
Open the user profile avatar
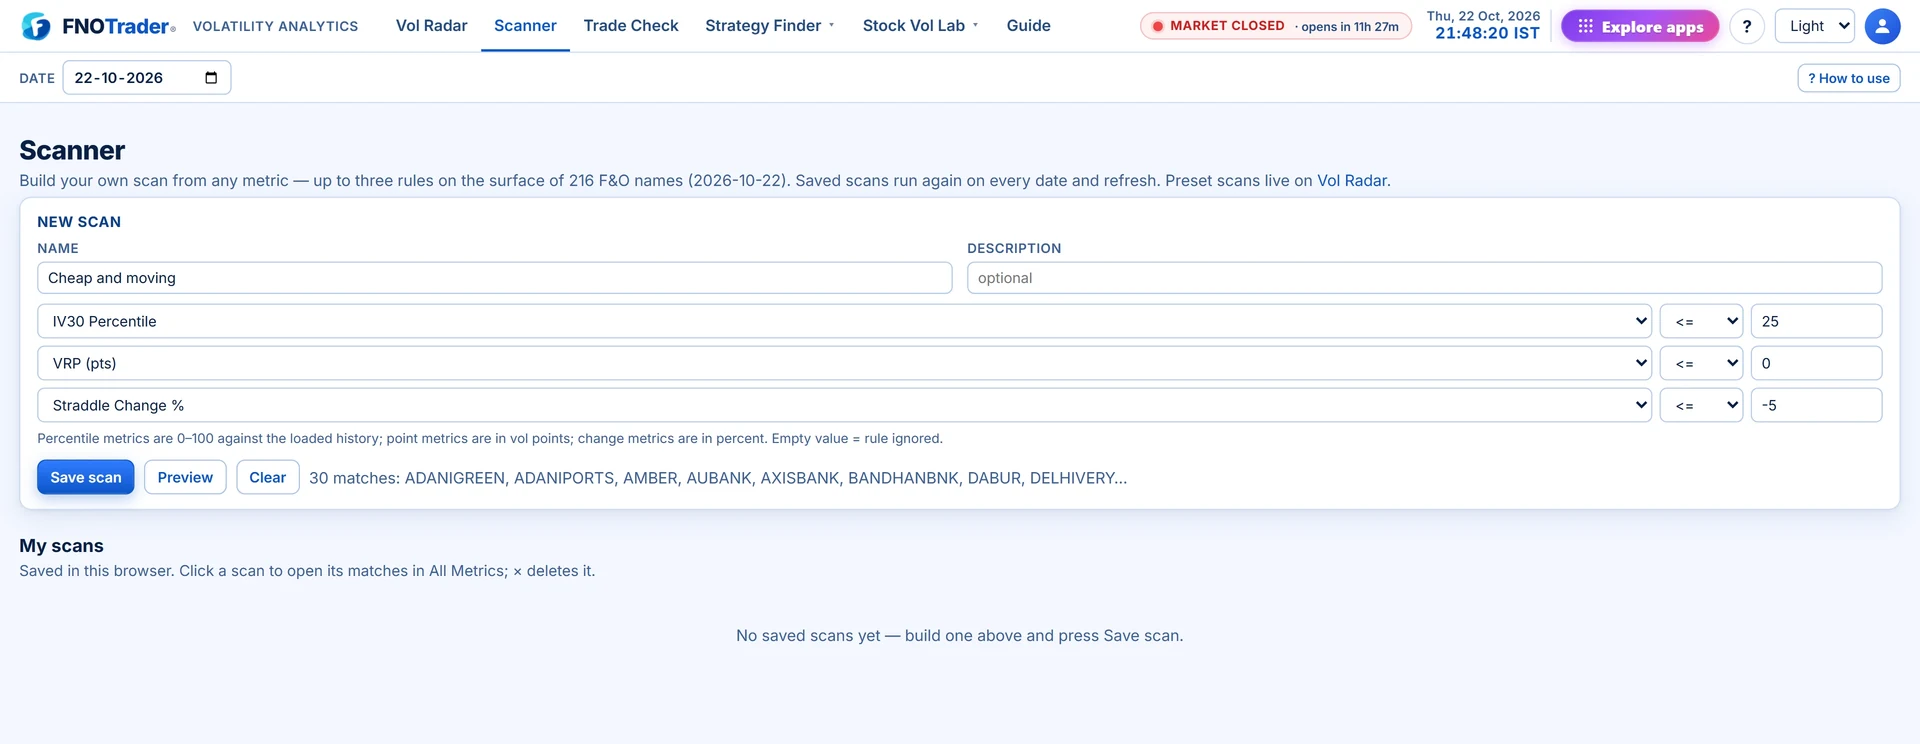pos(1882,26)
